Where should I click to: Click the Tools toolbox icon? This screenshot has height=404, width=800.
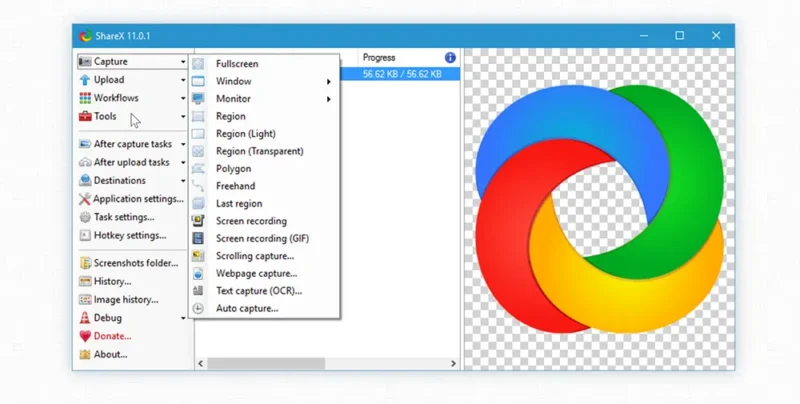point(85,116)
